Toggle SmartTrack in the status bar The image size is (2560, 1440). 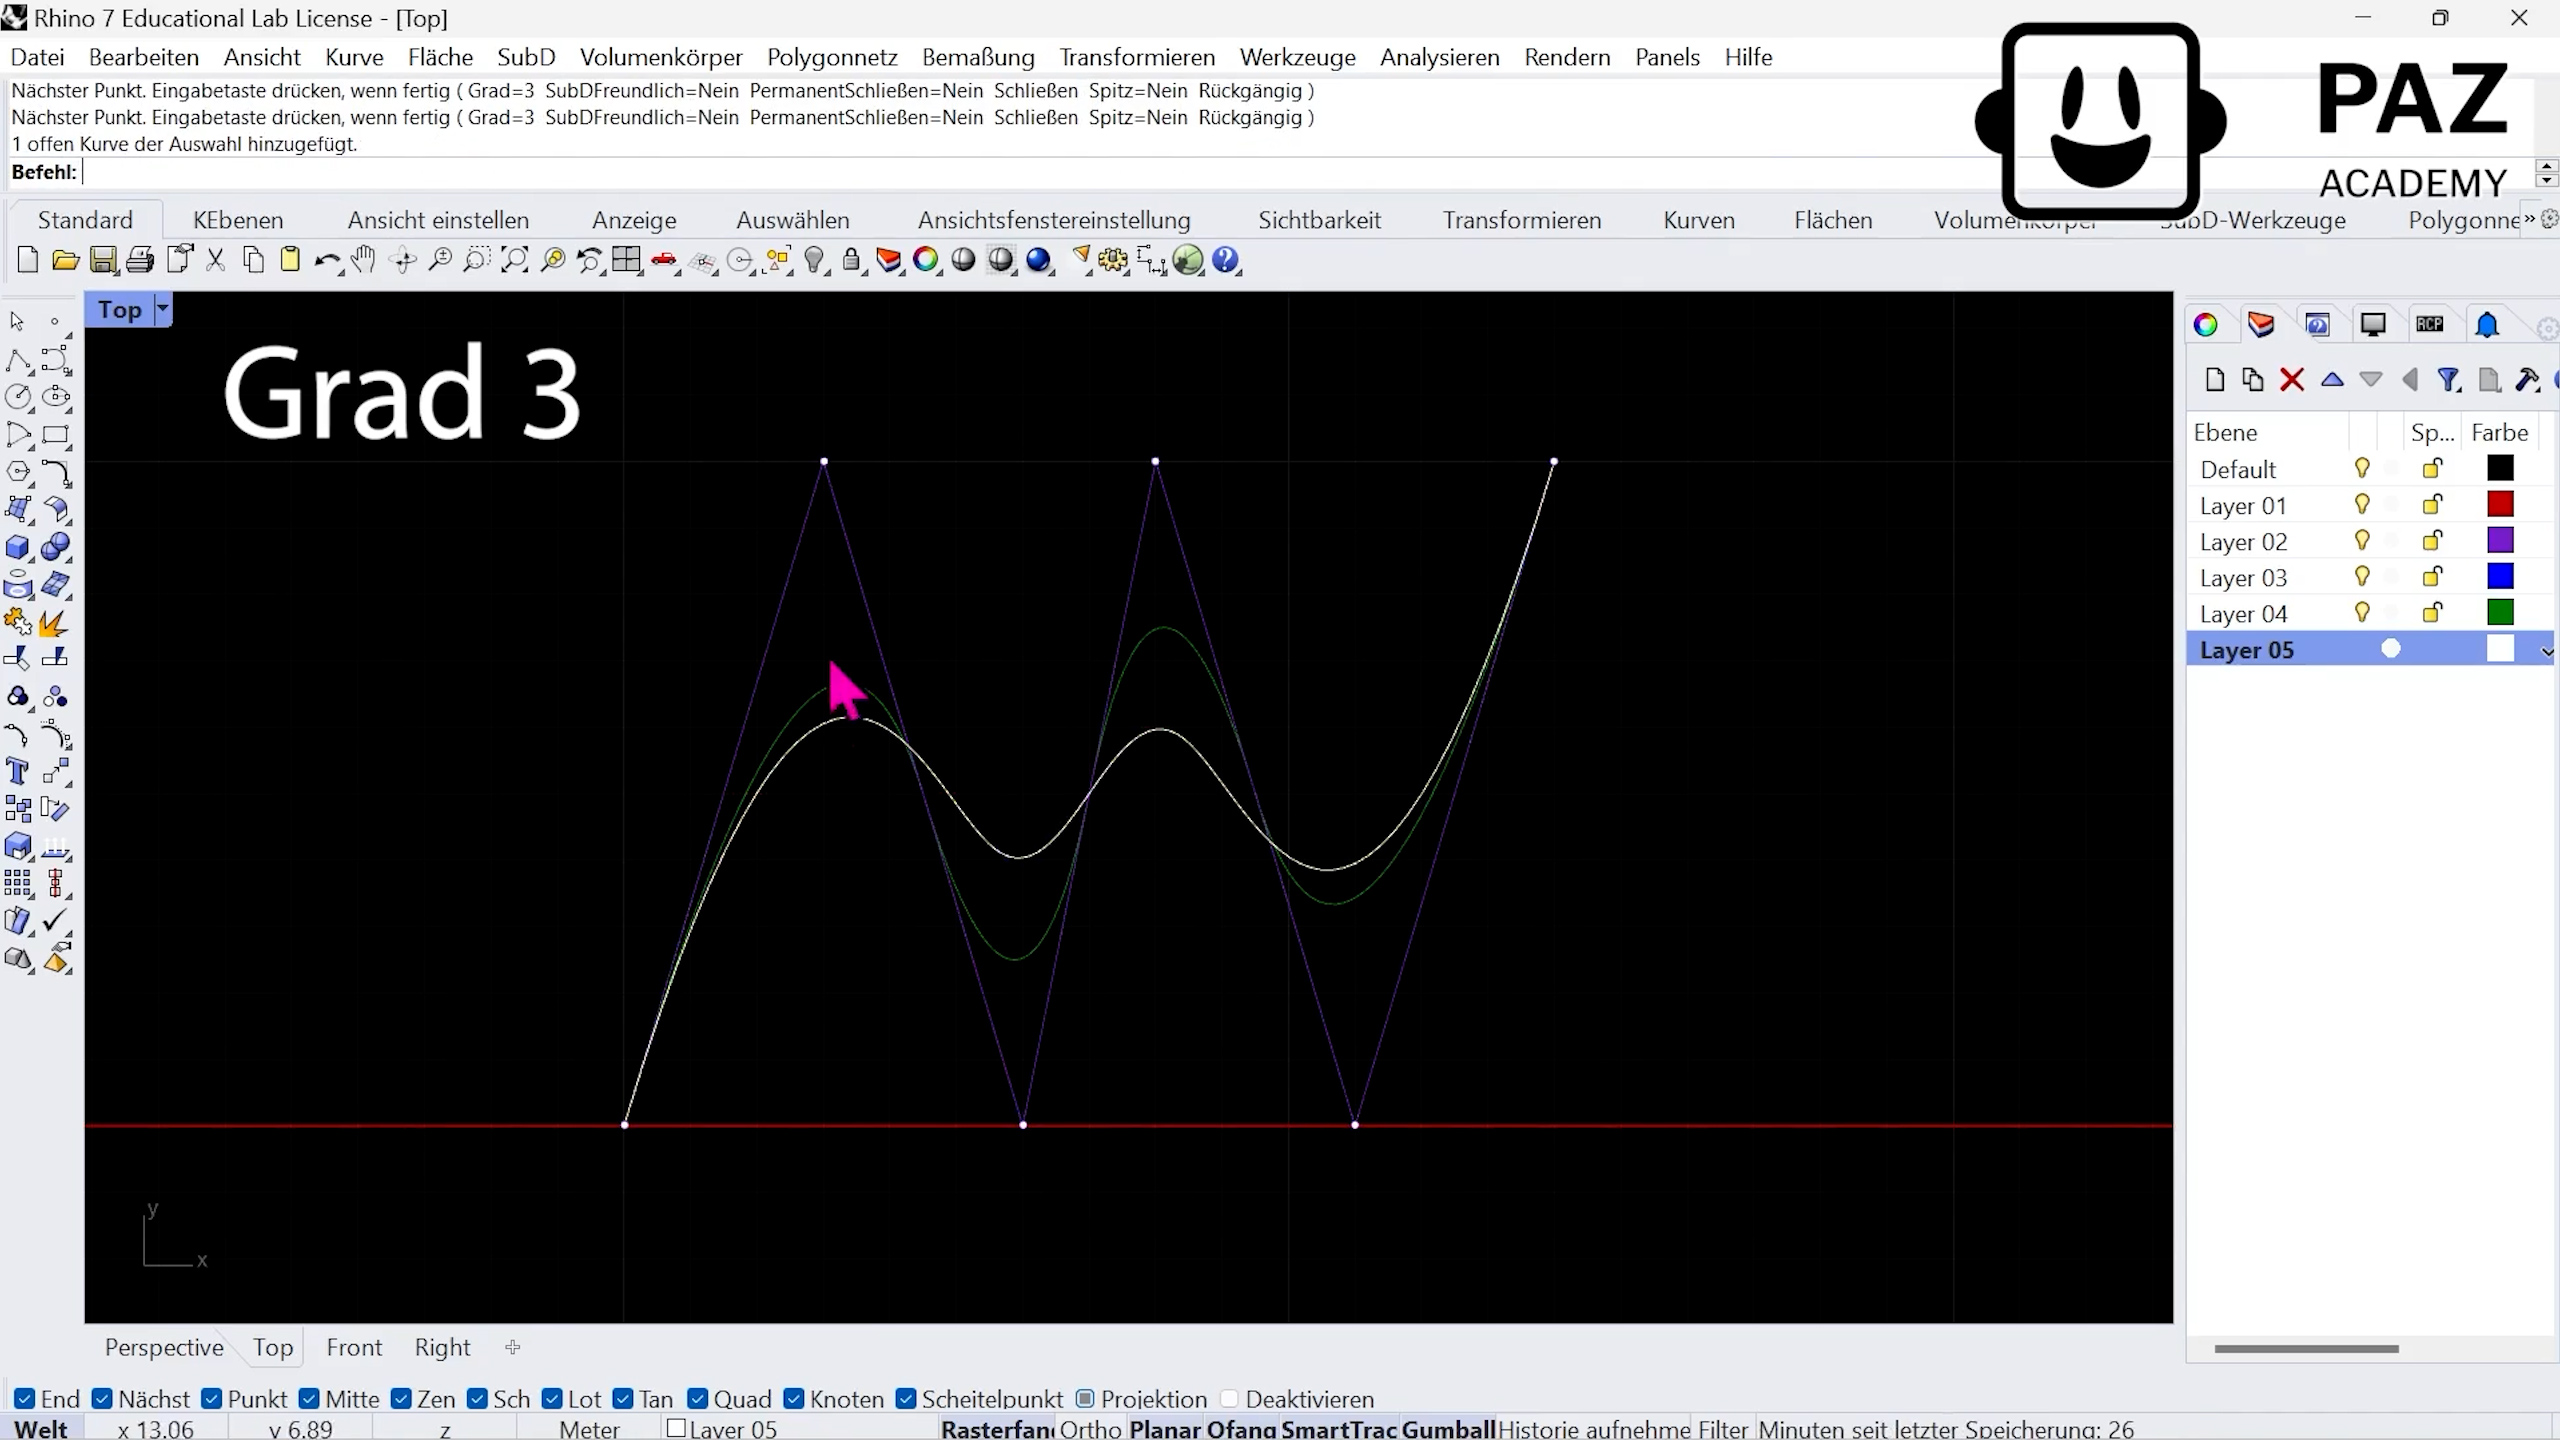tap(1339, 1429)
